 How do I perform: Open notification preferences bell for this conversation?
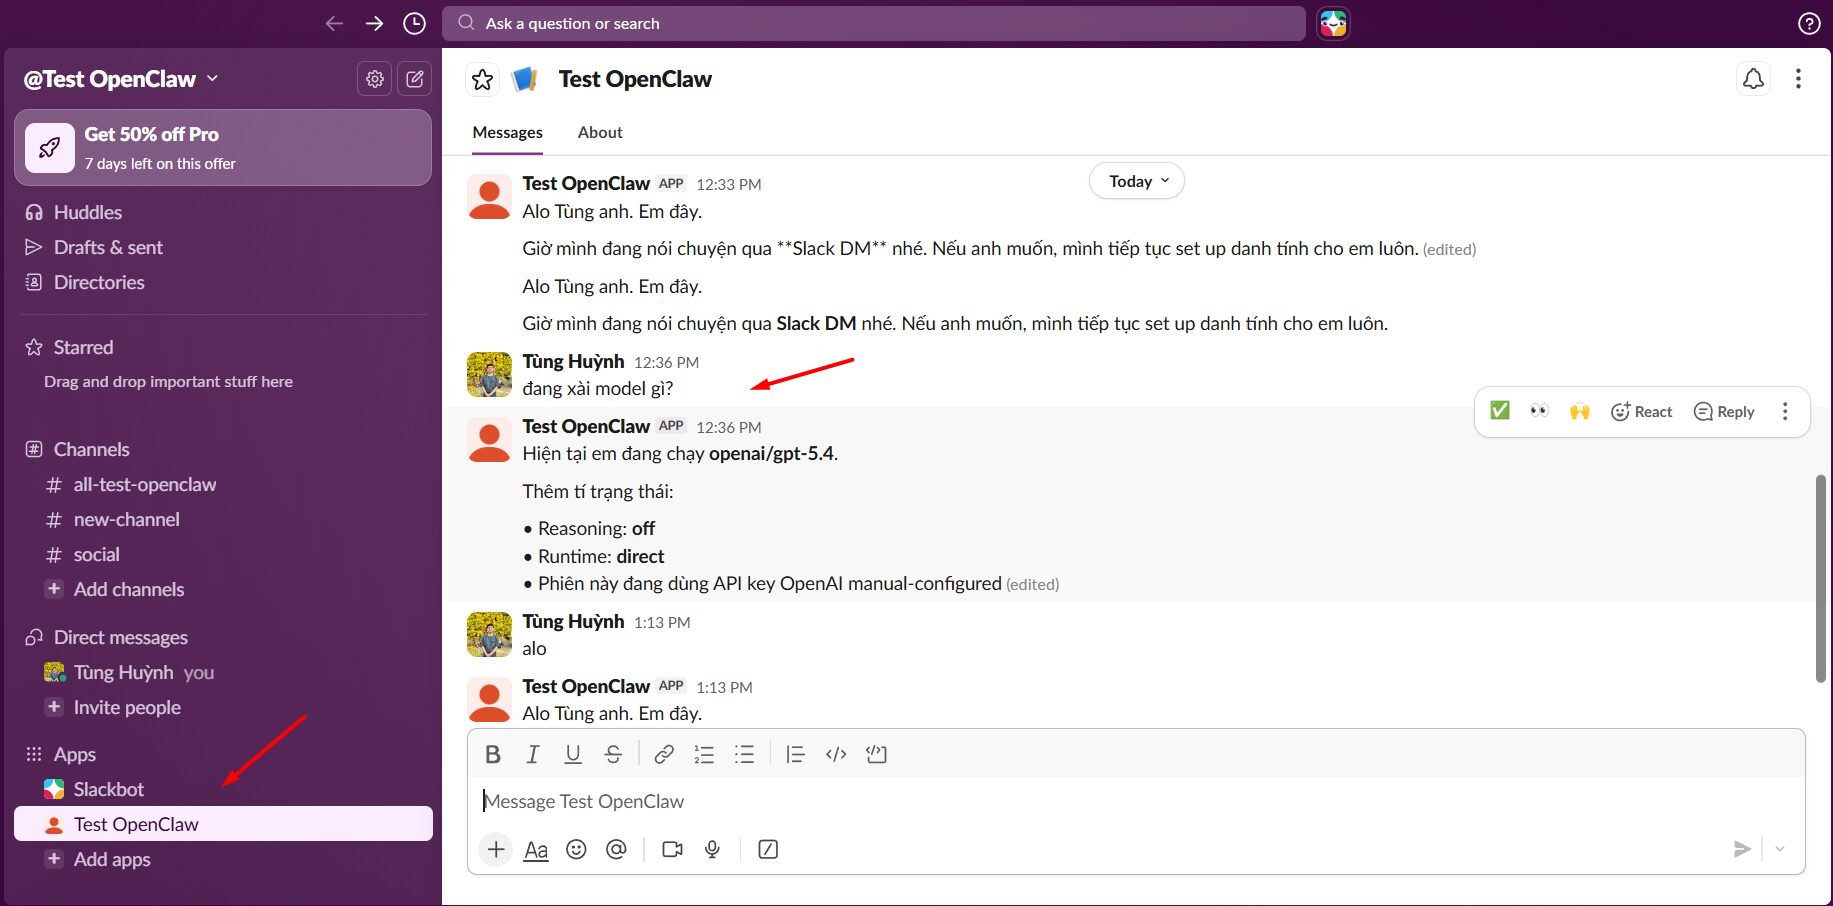(x=1752, y=78)
